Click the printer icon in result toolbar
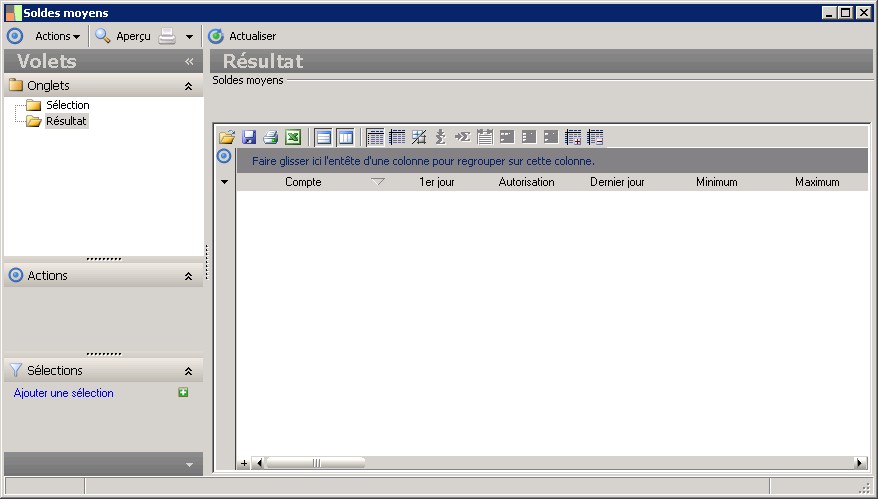Image resolution: width=878 pixels, height=499 pixels. click(x=271, y=137)
